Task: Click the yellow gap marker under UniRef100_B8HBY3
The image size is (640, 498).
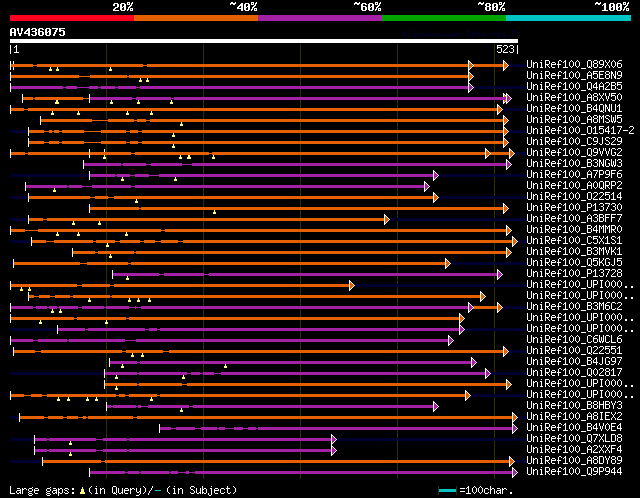Action: tap(182, 410)
